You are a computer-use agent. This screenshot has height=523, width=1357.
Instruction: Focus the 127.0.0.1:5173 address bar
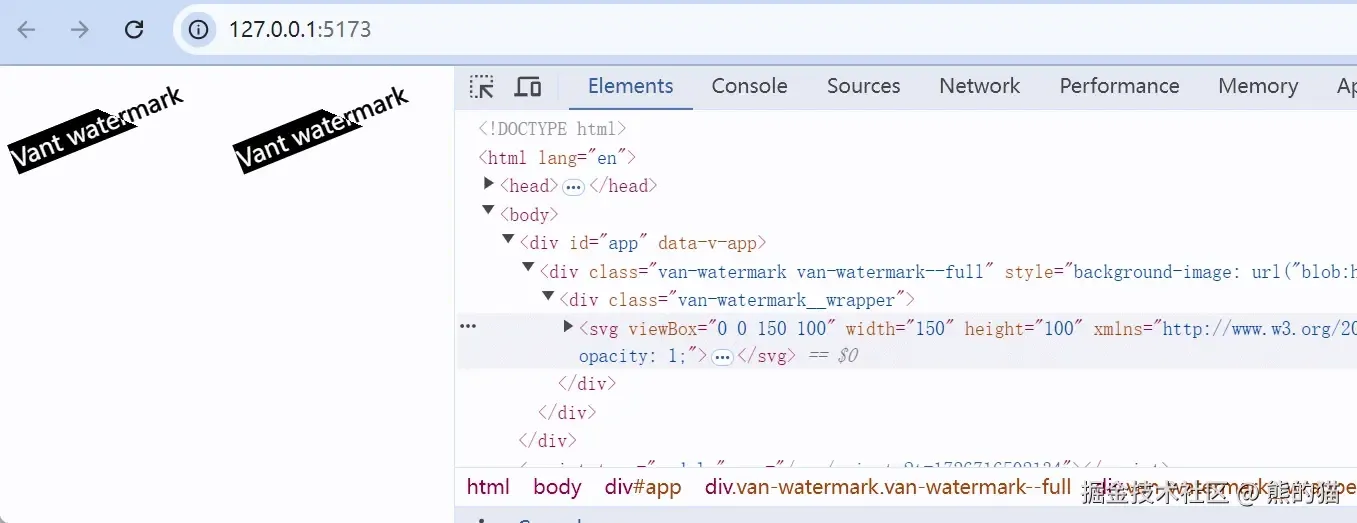click(766, 30)
